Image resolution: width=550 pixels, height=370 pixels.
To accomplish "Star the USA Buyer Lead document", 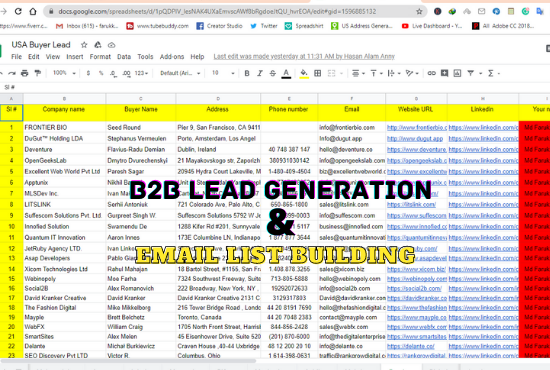I will 84,45.
